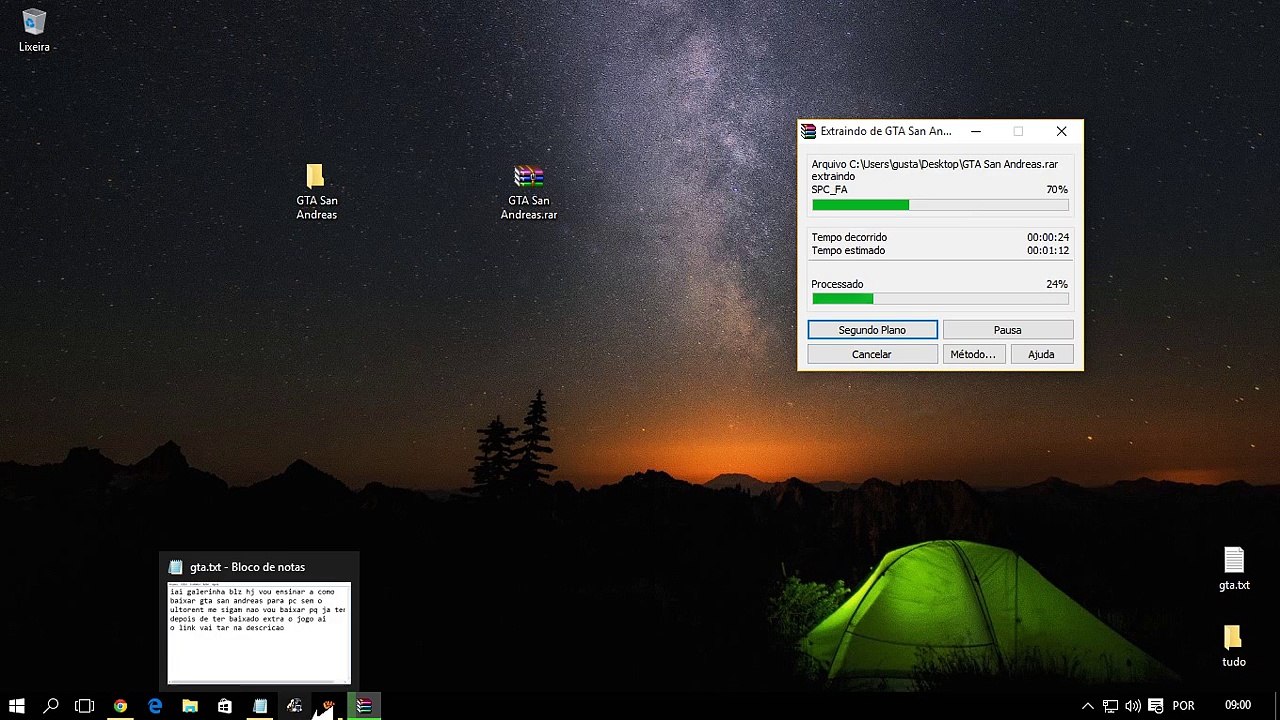
Task: Click the 24% processed value
Action: tap(1057, 284)
